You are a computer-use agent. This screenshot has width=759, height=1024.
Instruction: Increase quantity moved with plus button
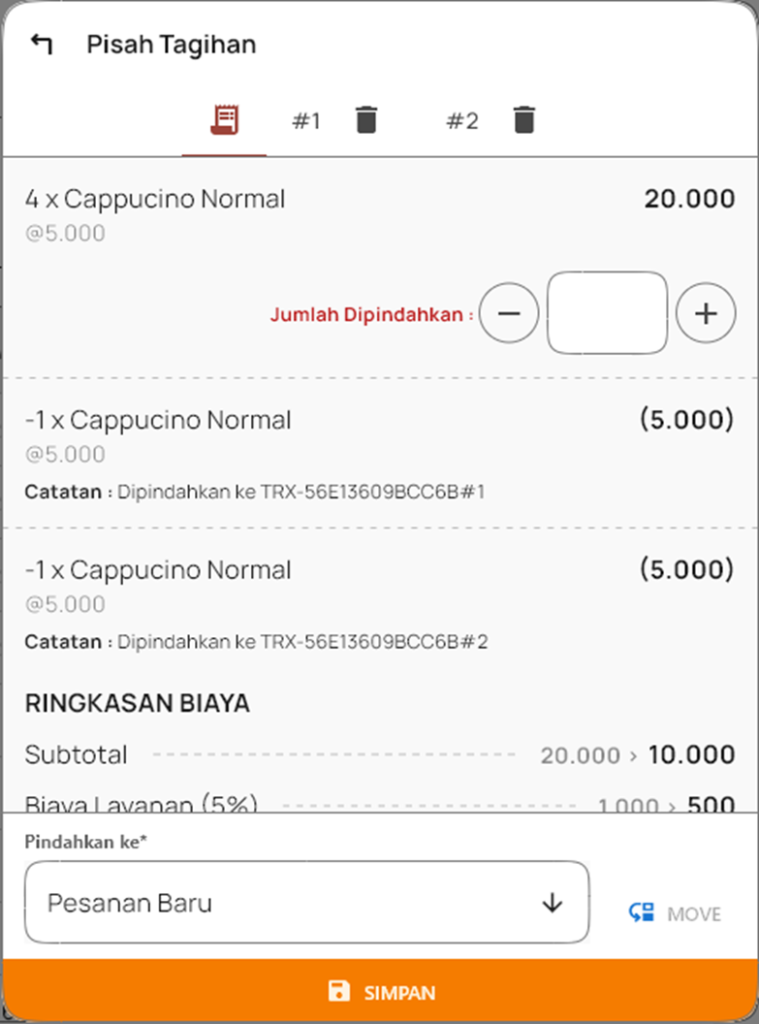tap(706, 314)
